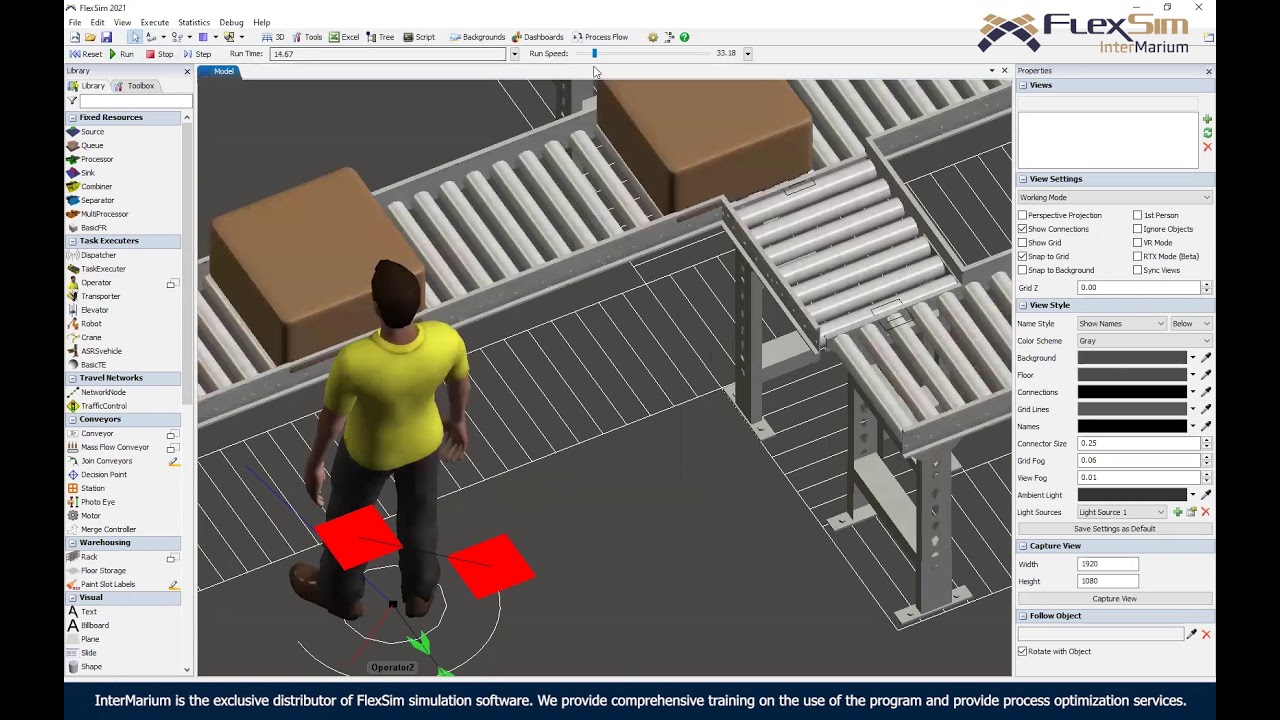Open the Working Mode dropdown
Screen dimensions: 1280x720
click(x=1115, y=197)
